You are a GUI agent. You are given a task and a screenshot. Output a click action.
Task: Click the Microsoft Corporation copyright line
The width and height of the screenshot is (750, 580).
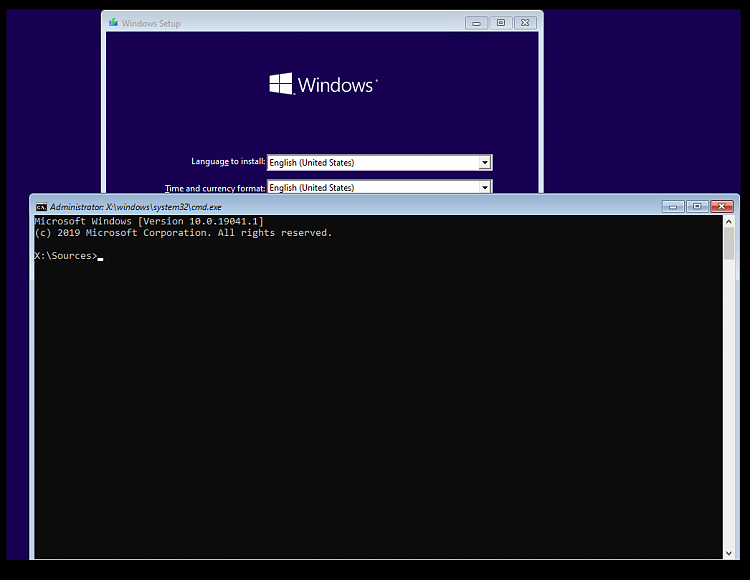[183, 233]
